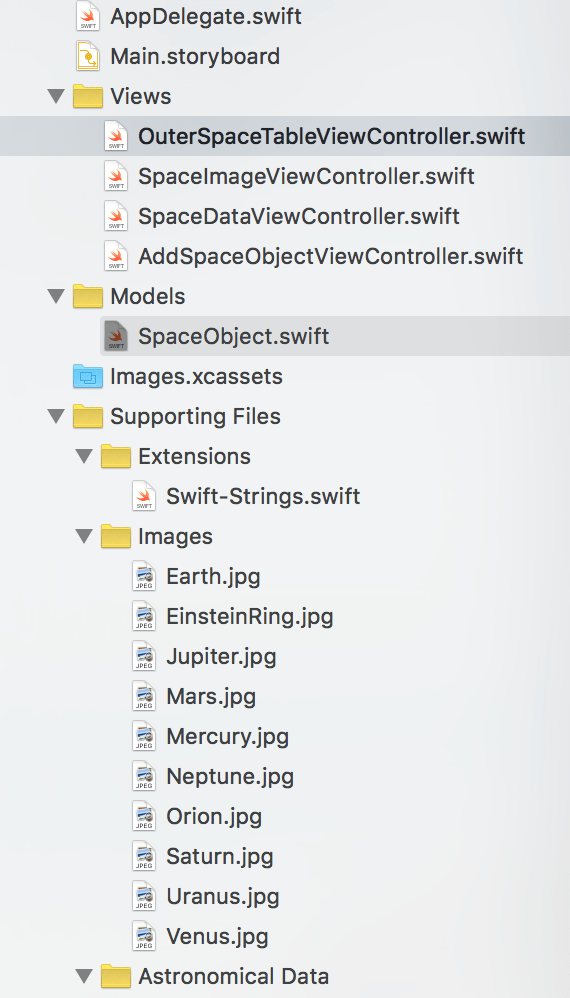Click the Uranus.jpg JPEG icon
This screenshot has height=998, width=570.
144,897
